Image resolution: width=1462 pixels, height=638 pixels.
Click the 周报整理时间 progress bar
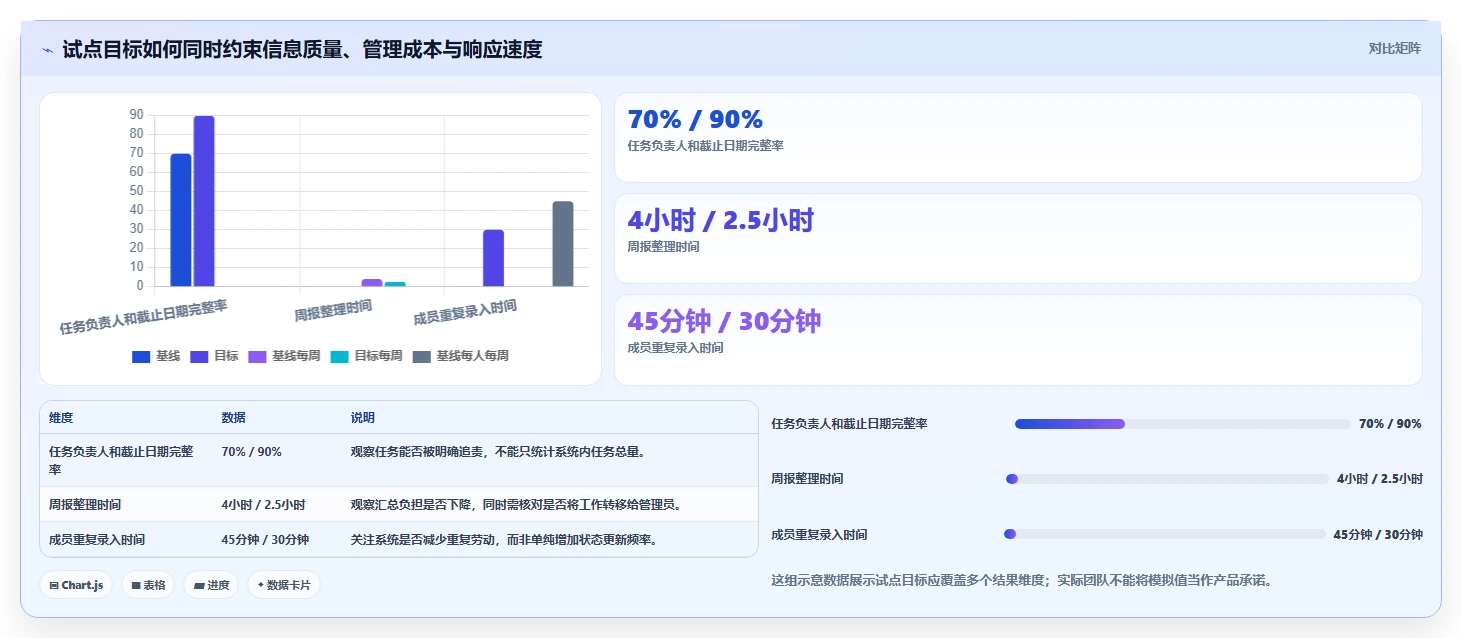pyautogui.click(x=1167, y=479)
